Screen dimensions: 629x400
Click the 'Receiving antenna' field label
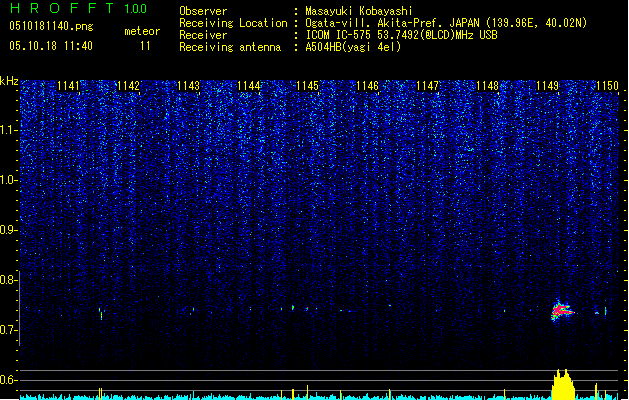[x=230, y=47]
